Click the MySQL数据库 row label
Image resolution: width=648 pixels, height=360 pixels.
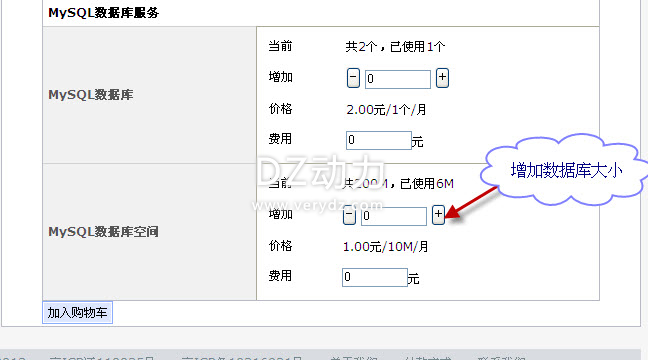(x=91, y=95)
